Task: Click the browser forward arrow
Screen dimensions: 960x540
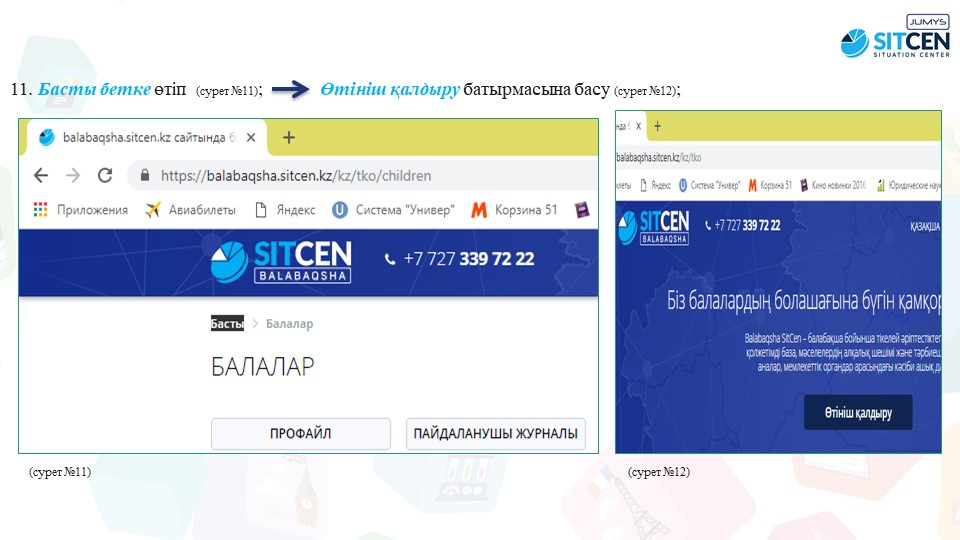Action: tap(73, 175)
